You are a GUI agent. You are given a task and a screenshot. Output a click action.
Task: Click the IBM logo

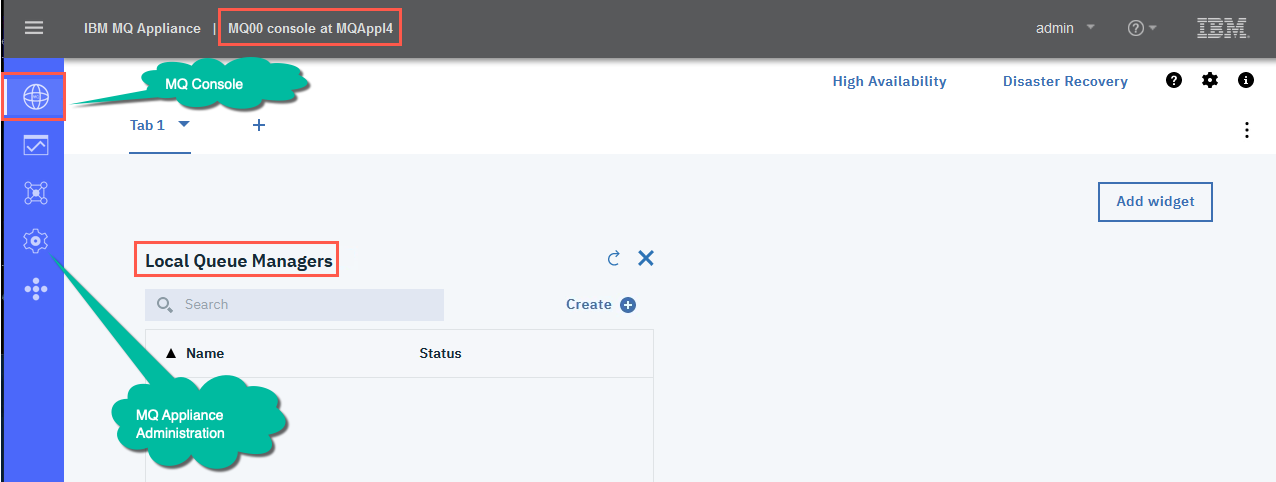click(x=1223, y=28)
